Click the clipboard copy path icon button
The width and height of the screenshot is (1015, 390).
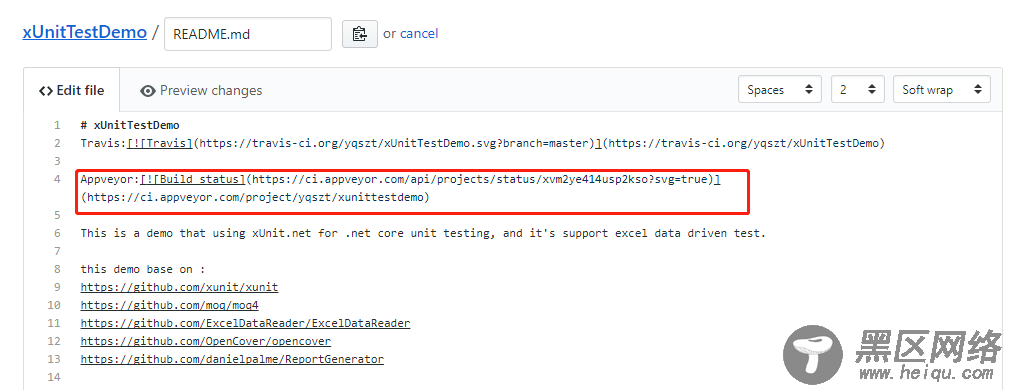coord(360,34)
